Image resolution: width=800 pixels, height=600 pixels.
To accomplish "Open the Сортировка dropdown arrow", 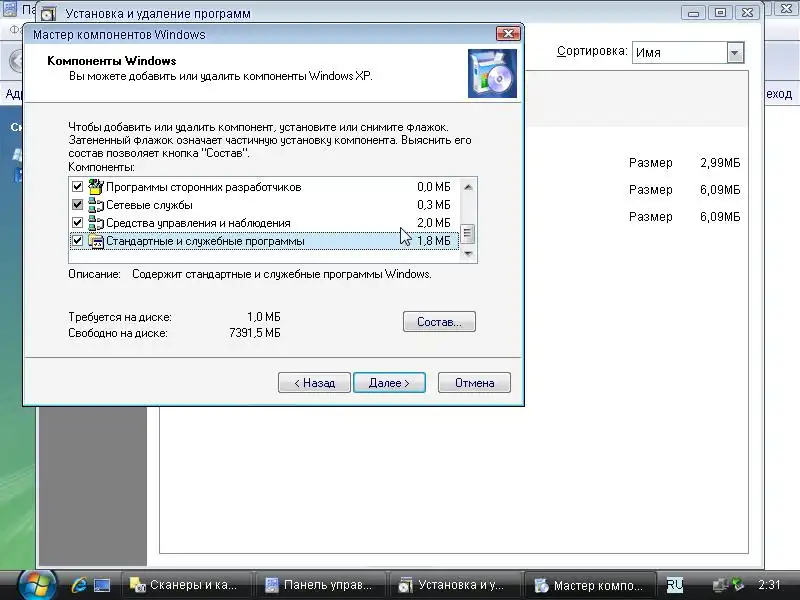I will pyautogui.click(x=735, y=53).
